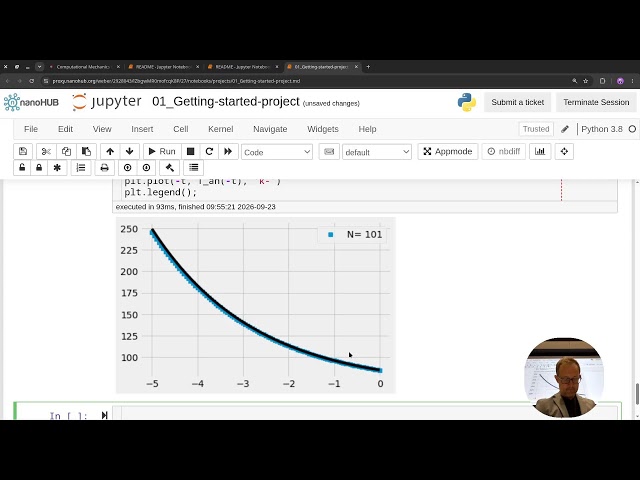The image size is (640, 480).
Task: Open the Navigate menu
Action: point(270,129)
